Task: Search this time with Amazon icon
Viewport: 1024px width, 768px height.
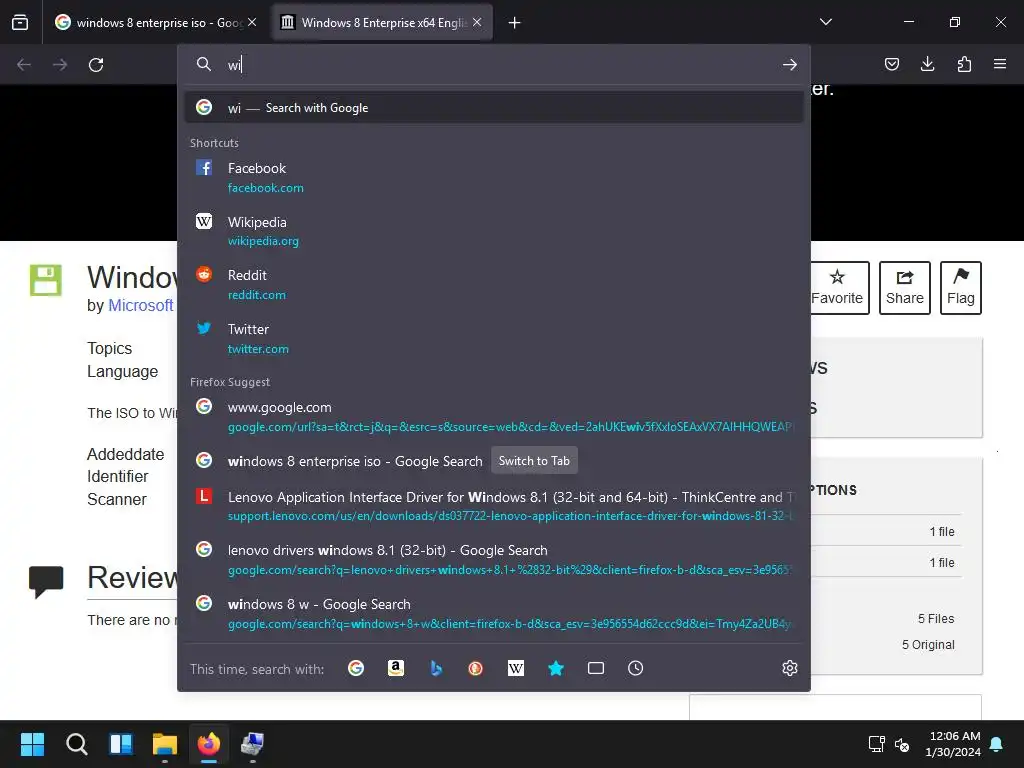Action: point(396,668)
